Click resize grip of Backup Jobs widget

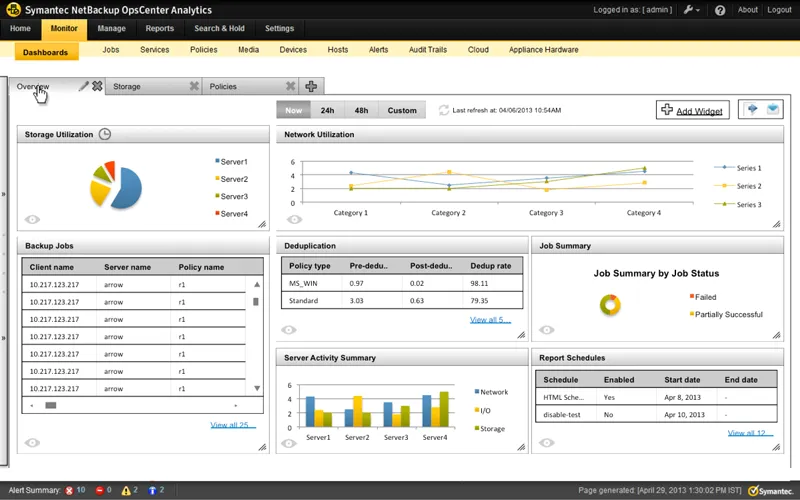pyautogui.click(x=262, y=447)
